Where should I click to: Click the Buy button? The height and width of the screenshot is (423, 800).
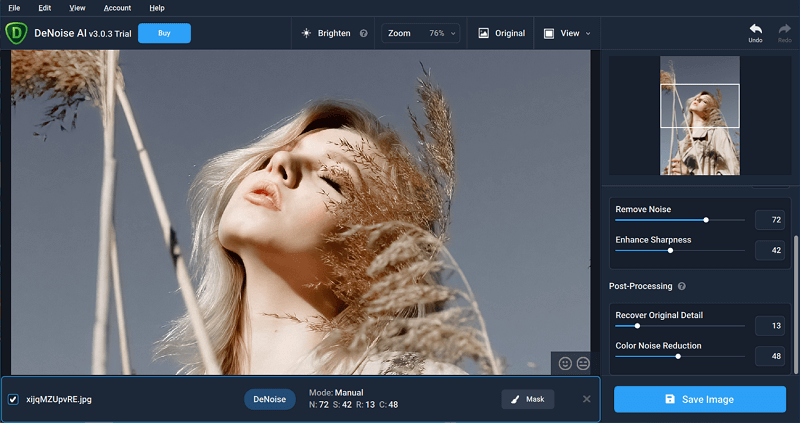tap(164, 33)
